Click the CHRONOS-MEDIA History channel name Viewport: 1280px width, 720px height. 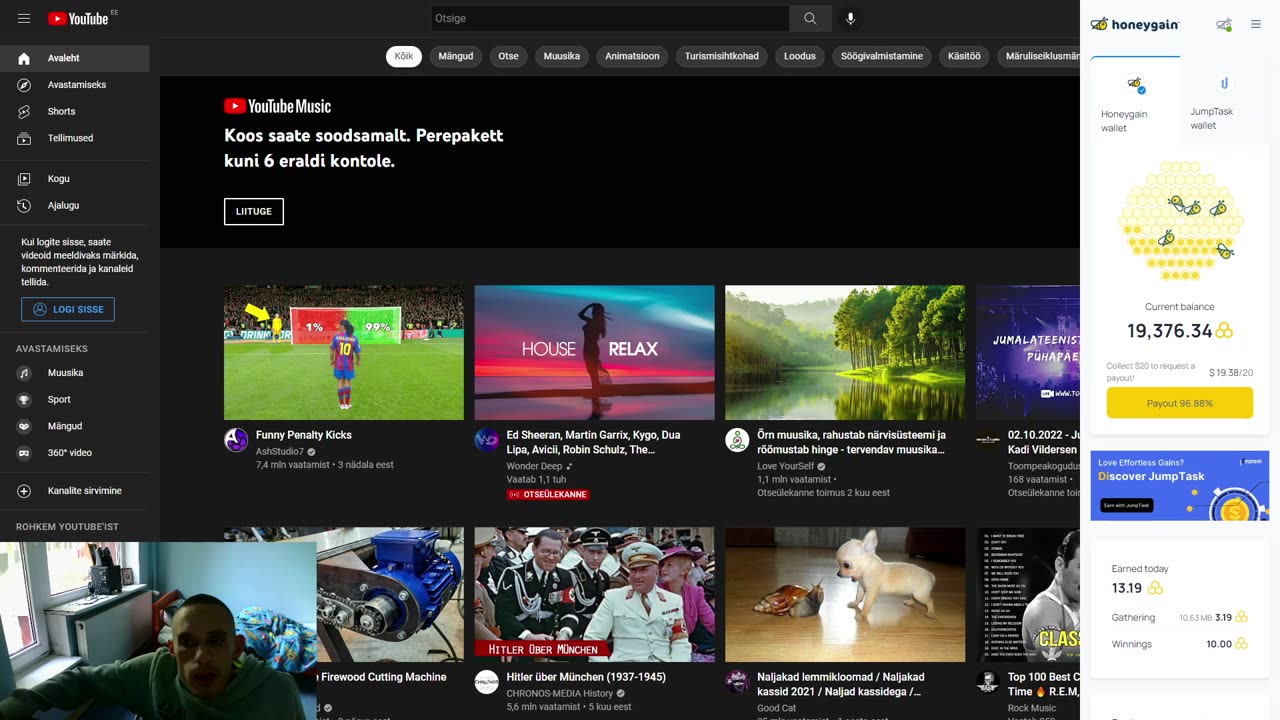point(560,693)
